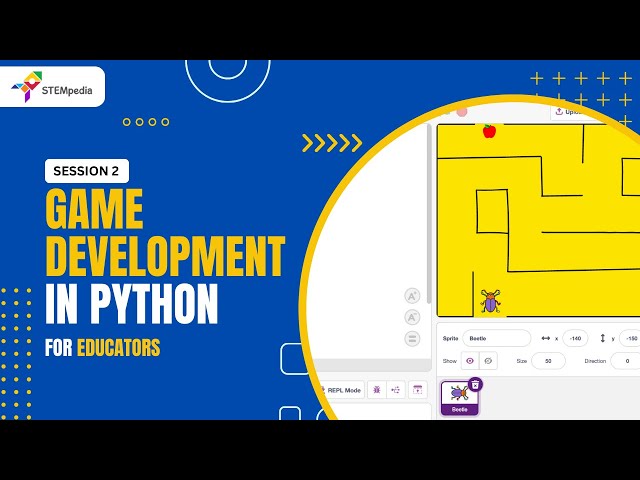Open the bug-shaped debug tool
640x480 pixels.
pyautogui.click(x=376, y=390)
